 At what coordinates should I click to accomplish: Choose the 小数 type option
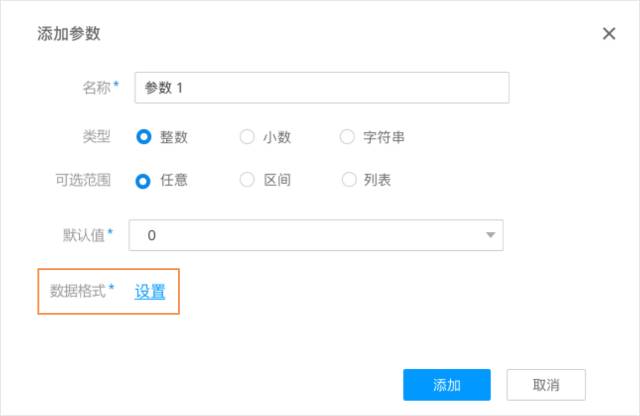pos(247,137)
